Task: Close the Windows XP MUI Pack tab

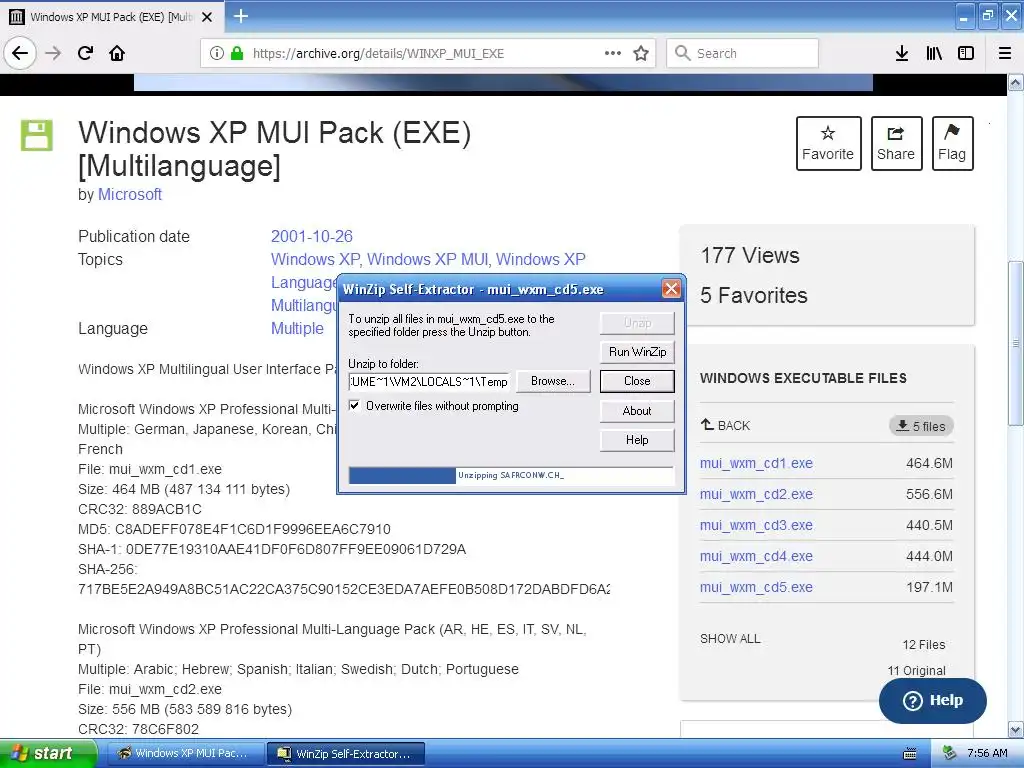Action: click(207, 17)
